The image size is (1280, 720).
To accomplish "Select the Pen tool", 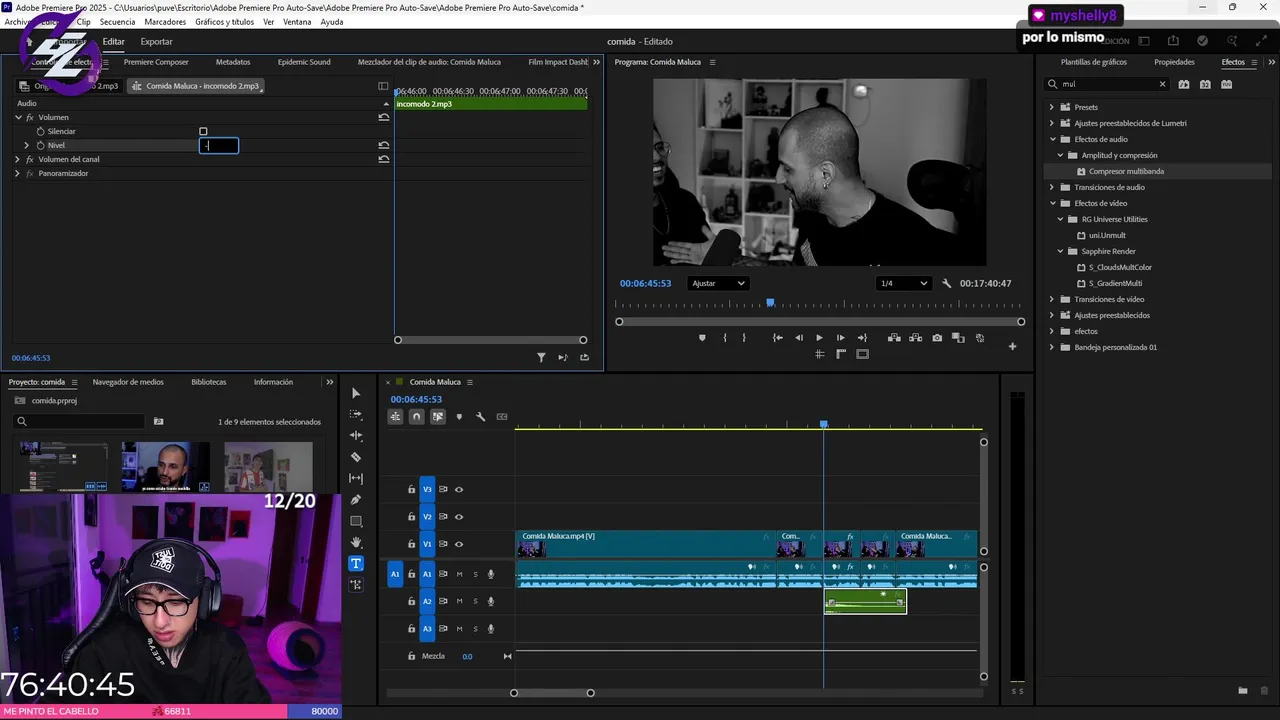I will (x=356, y=499).
